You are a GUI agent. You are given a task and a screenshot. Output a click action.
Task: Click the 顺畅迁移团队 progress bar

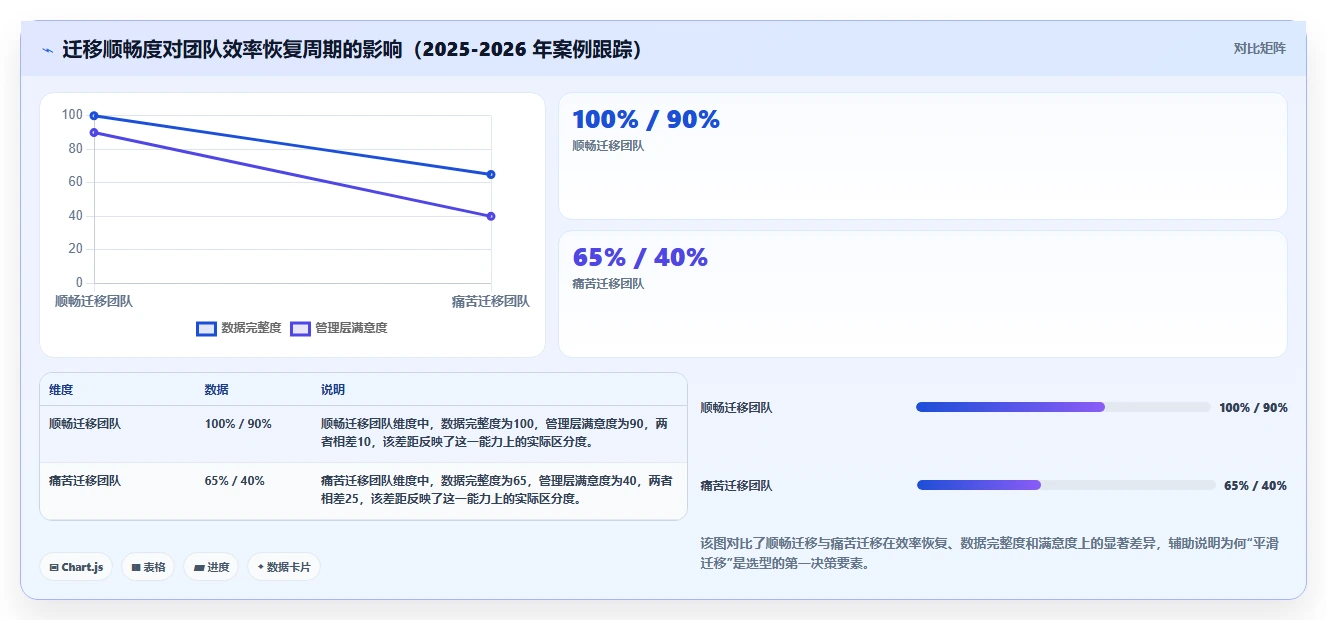tap(1063, 407)
